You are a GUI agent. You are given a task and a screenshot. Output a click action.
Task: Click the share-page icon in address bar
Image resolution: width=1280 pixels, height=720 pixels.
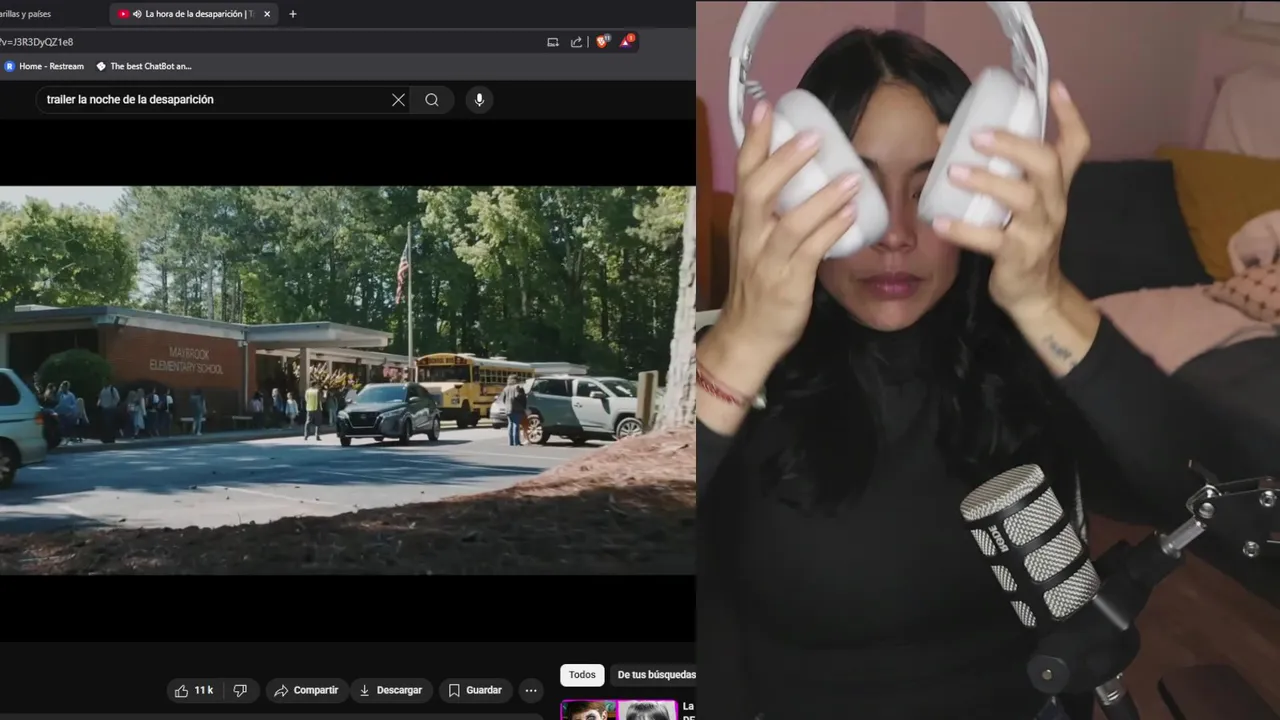click(x=576, y=42)
